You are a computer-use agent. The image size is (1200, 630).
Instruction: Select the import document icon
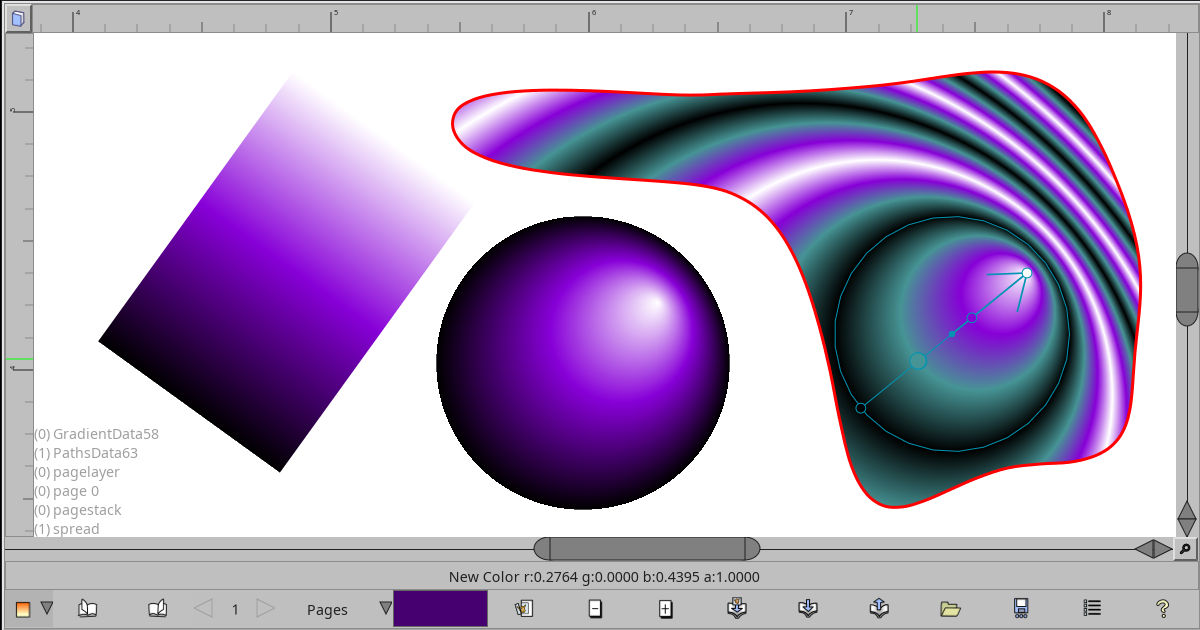click(735, 607)
